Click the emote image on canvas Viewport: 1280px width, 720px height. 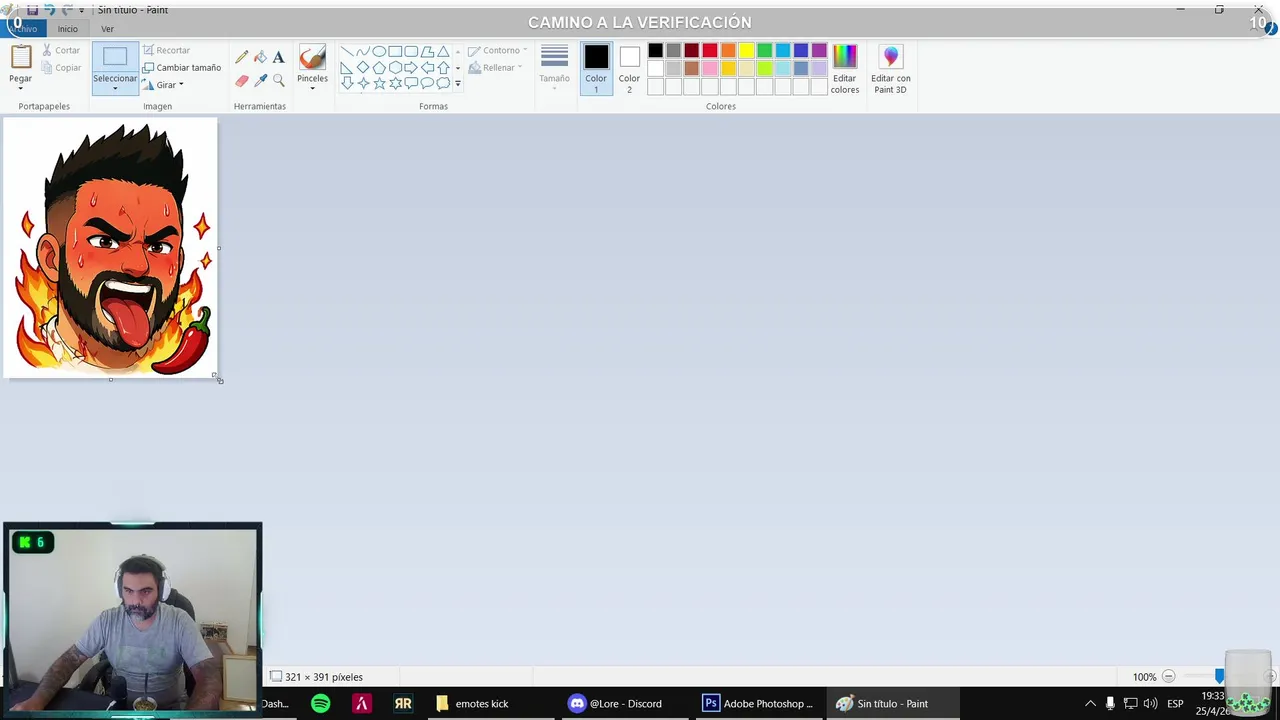click(x=111, y=248)
